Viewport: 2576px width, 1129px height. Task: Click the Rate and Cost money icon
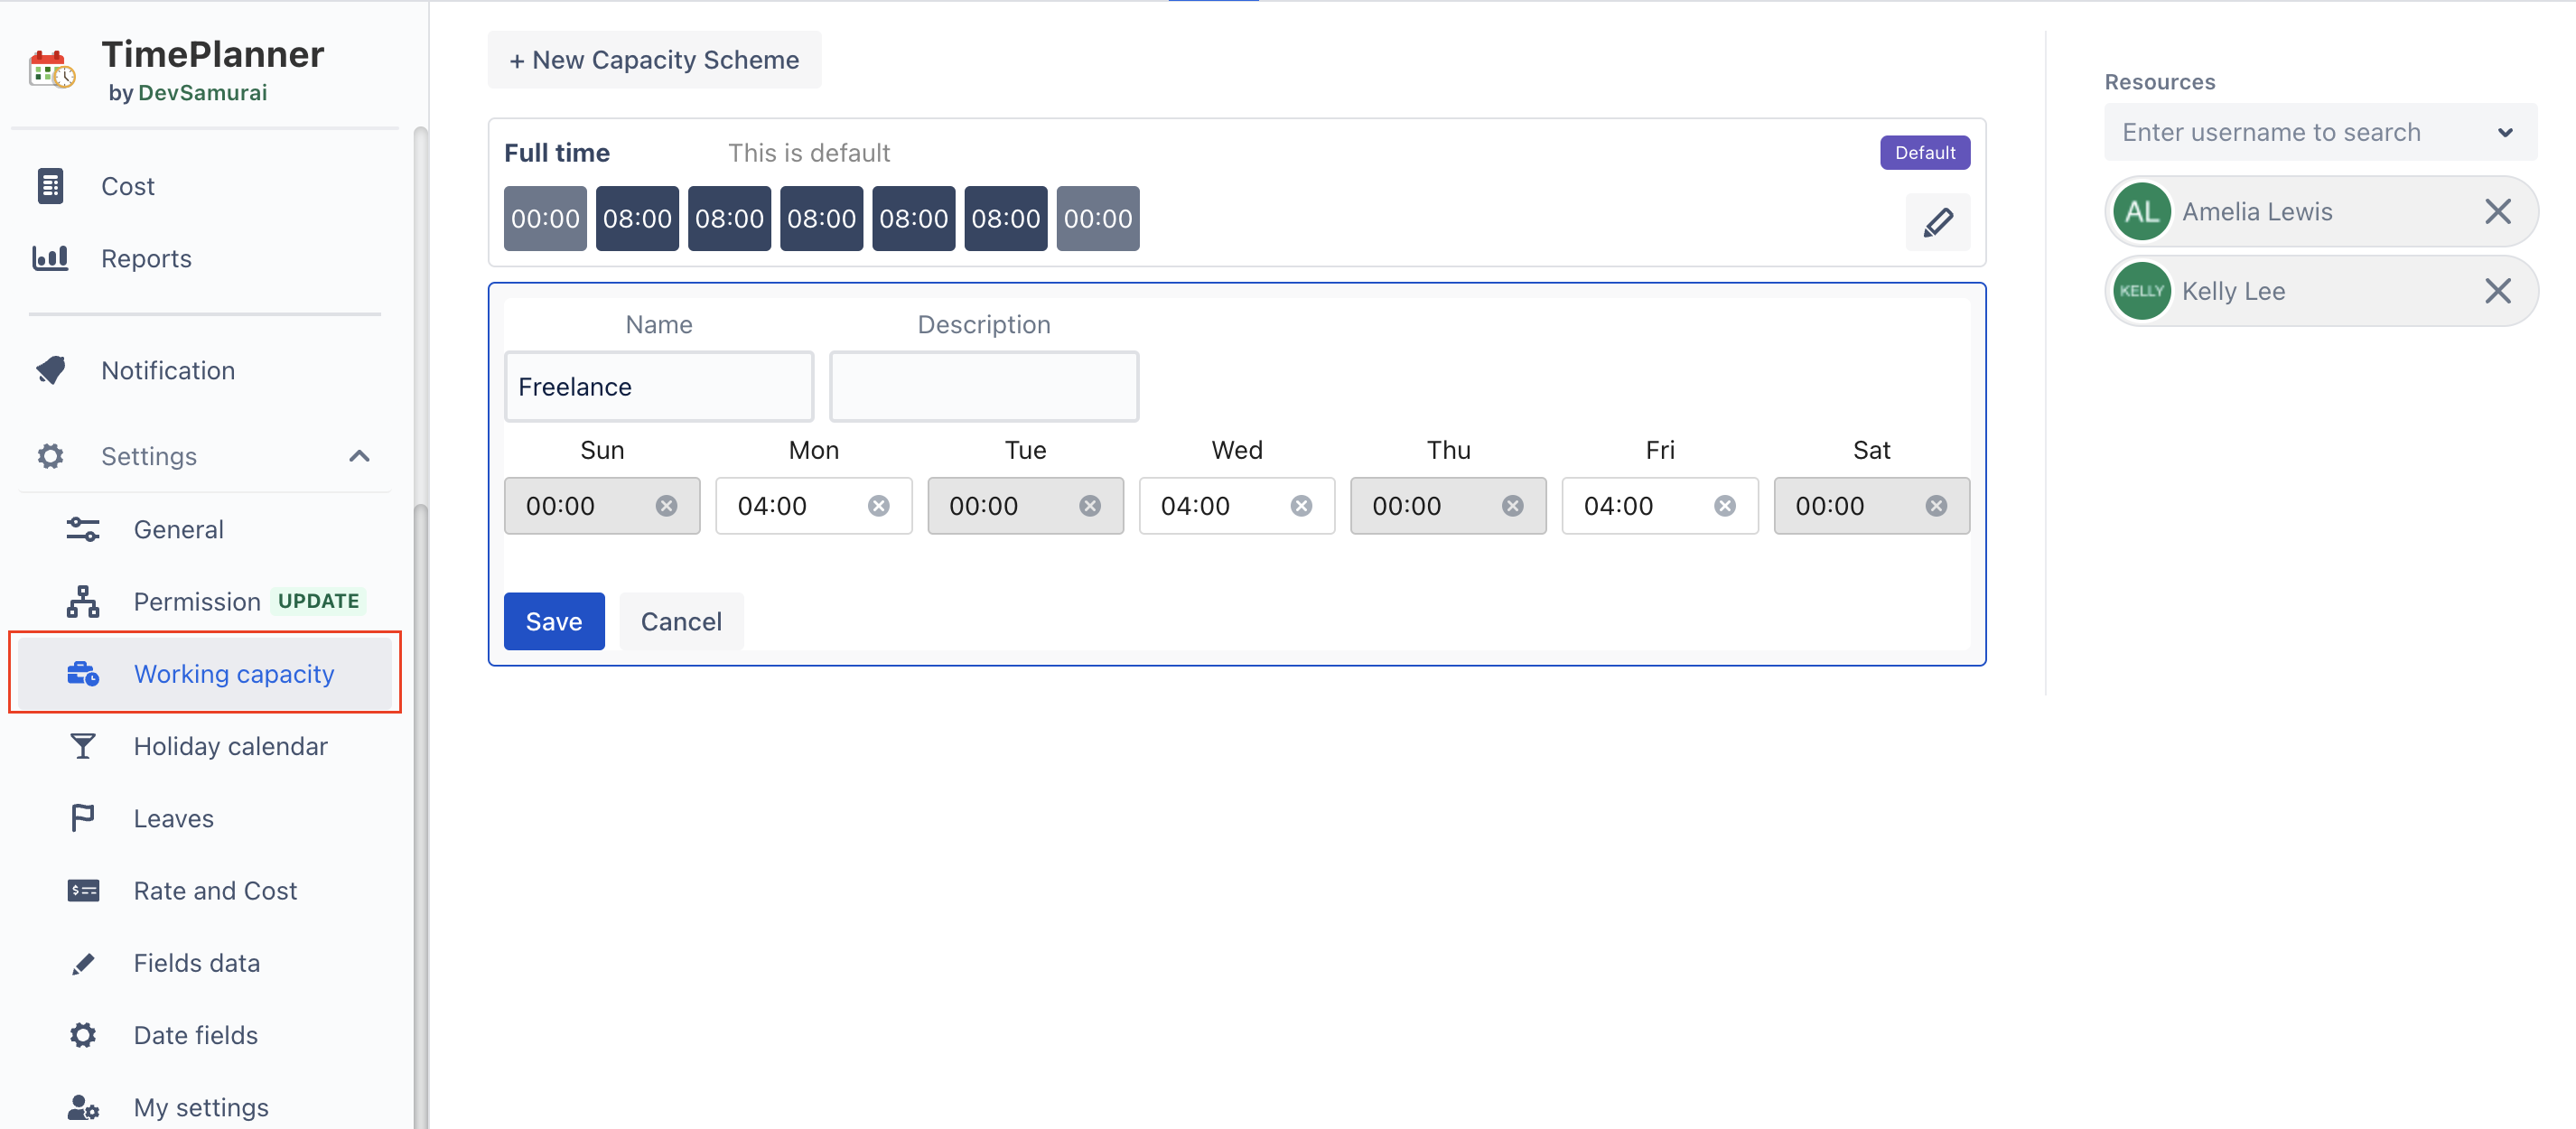tap(83, 890)
